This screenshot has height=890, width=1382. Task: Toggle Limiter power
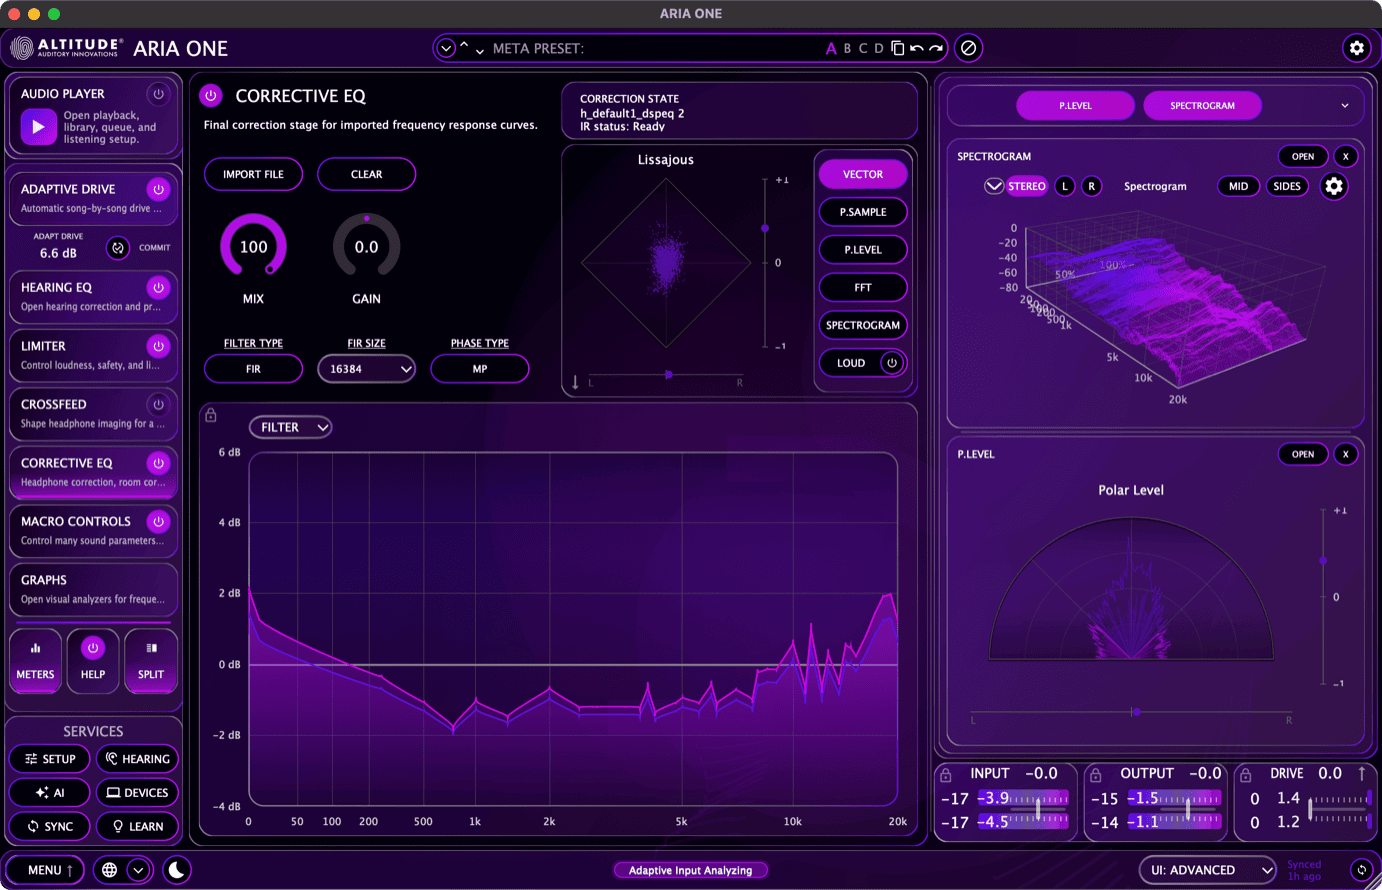[158, 346]
